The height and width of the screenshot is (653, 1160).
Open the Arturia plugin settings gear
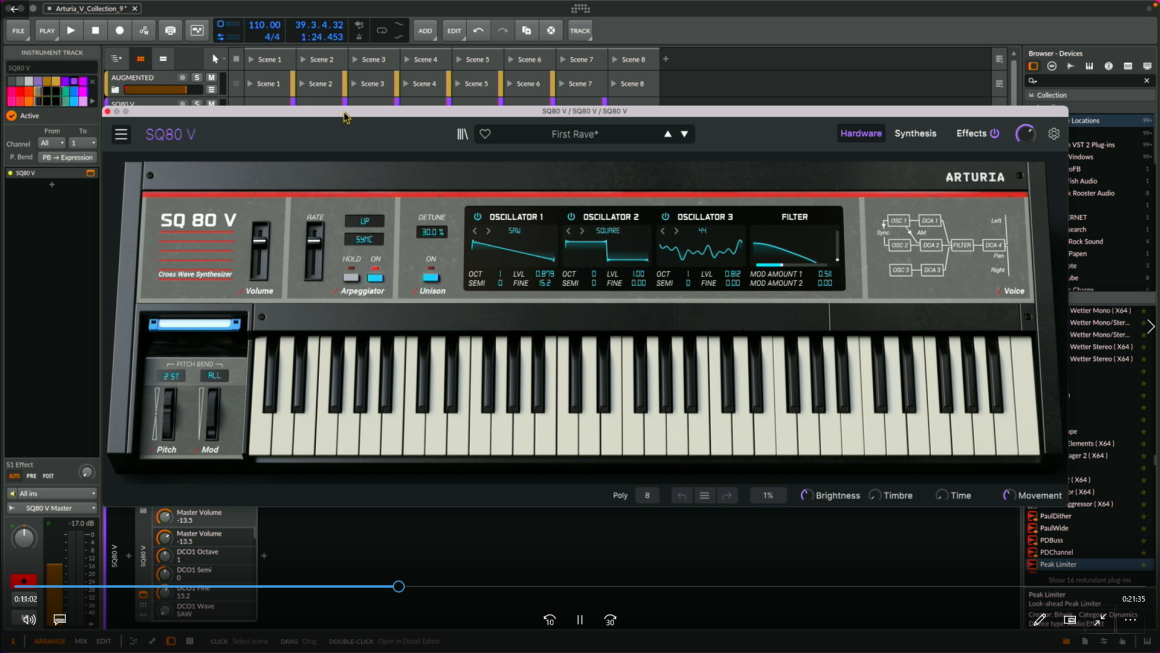[1054, 134]
